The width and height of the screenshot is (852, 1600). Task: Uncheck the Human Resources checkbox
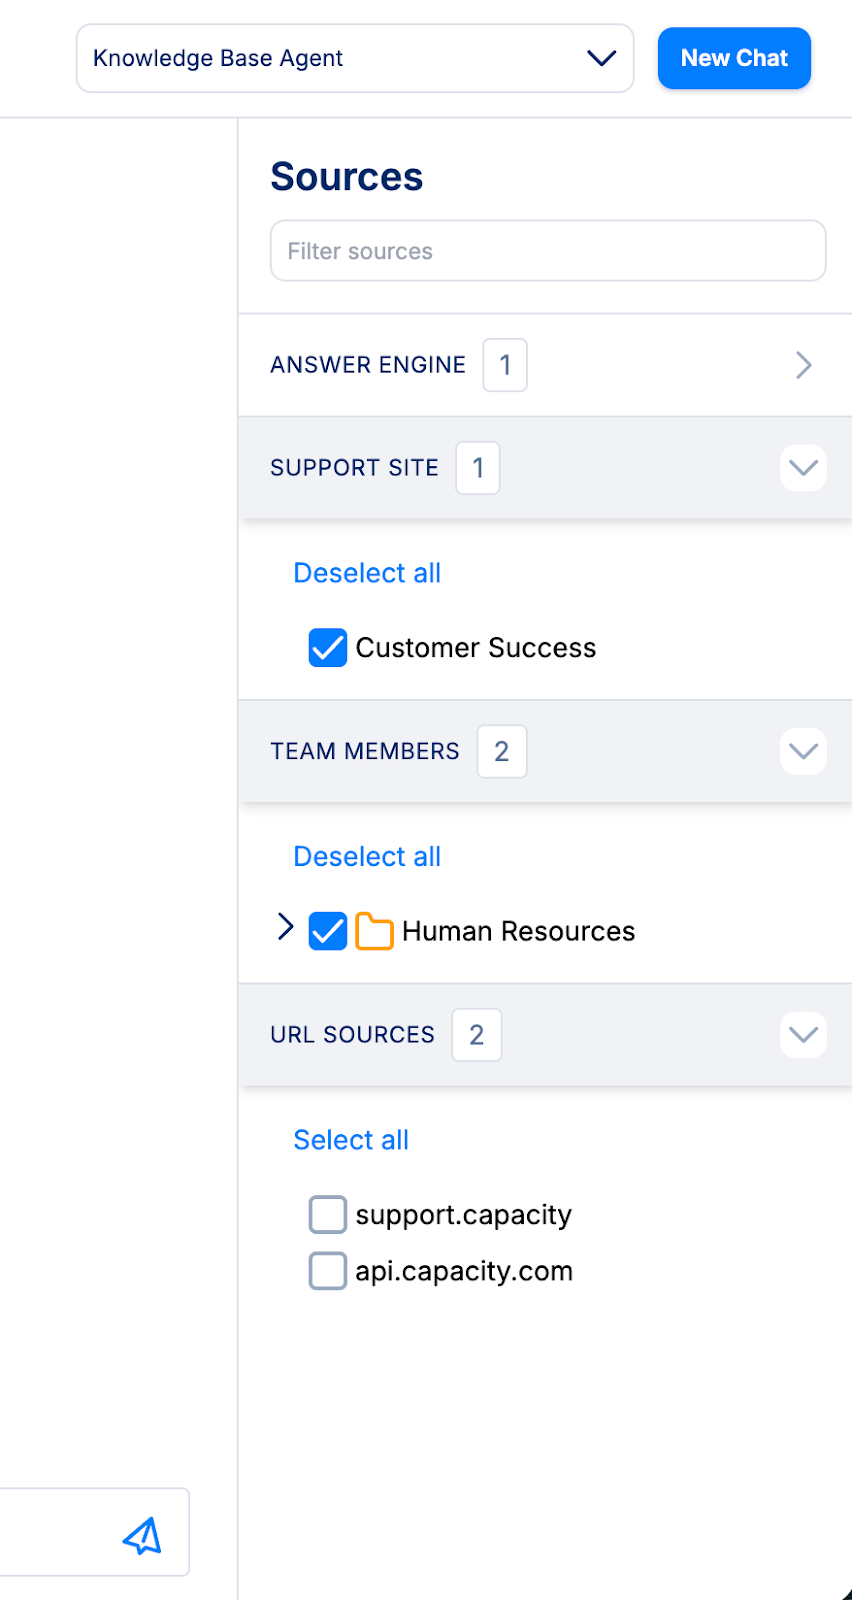pyautogui.click(x=328, y=931)
